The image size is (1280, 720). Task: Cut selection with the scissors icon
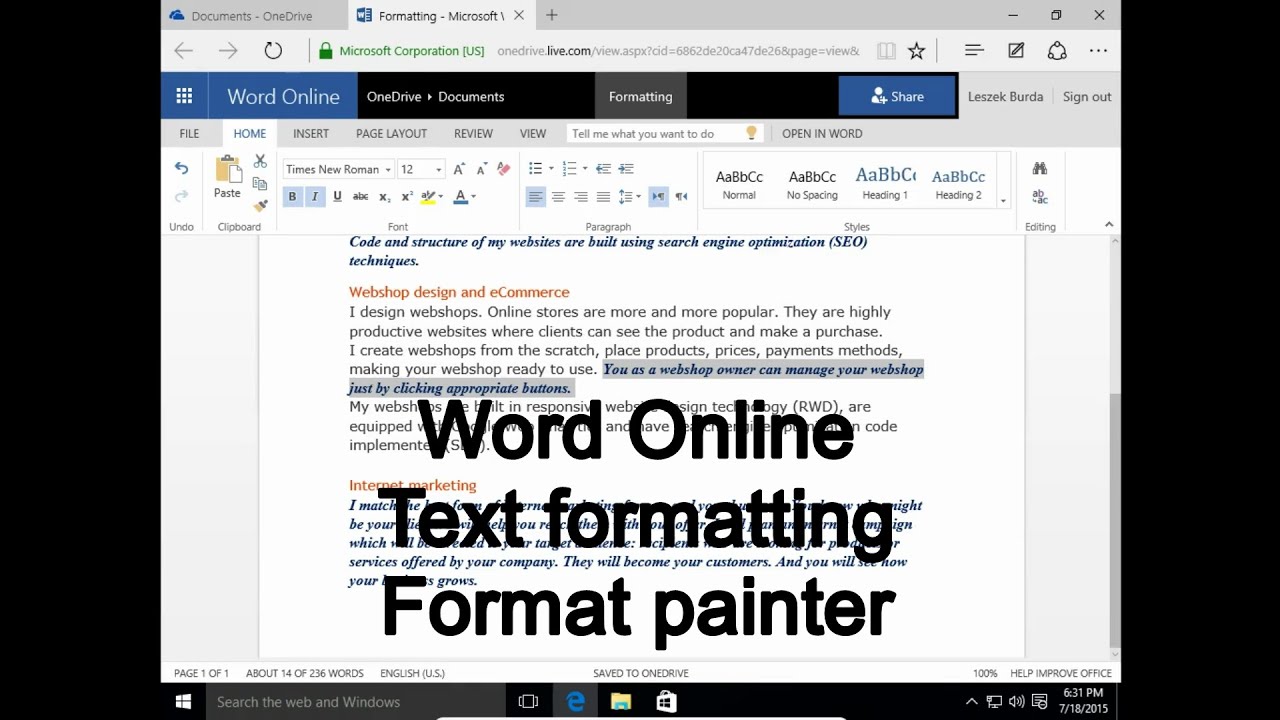(x=260, y=161)
